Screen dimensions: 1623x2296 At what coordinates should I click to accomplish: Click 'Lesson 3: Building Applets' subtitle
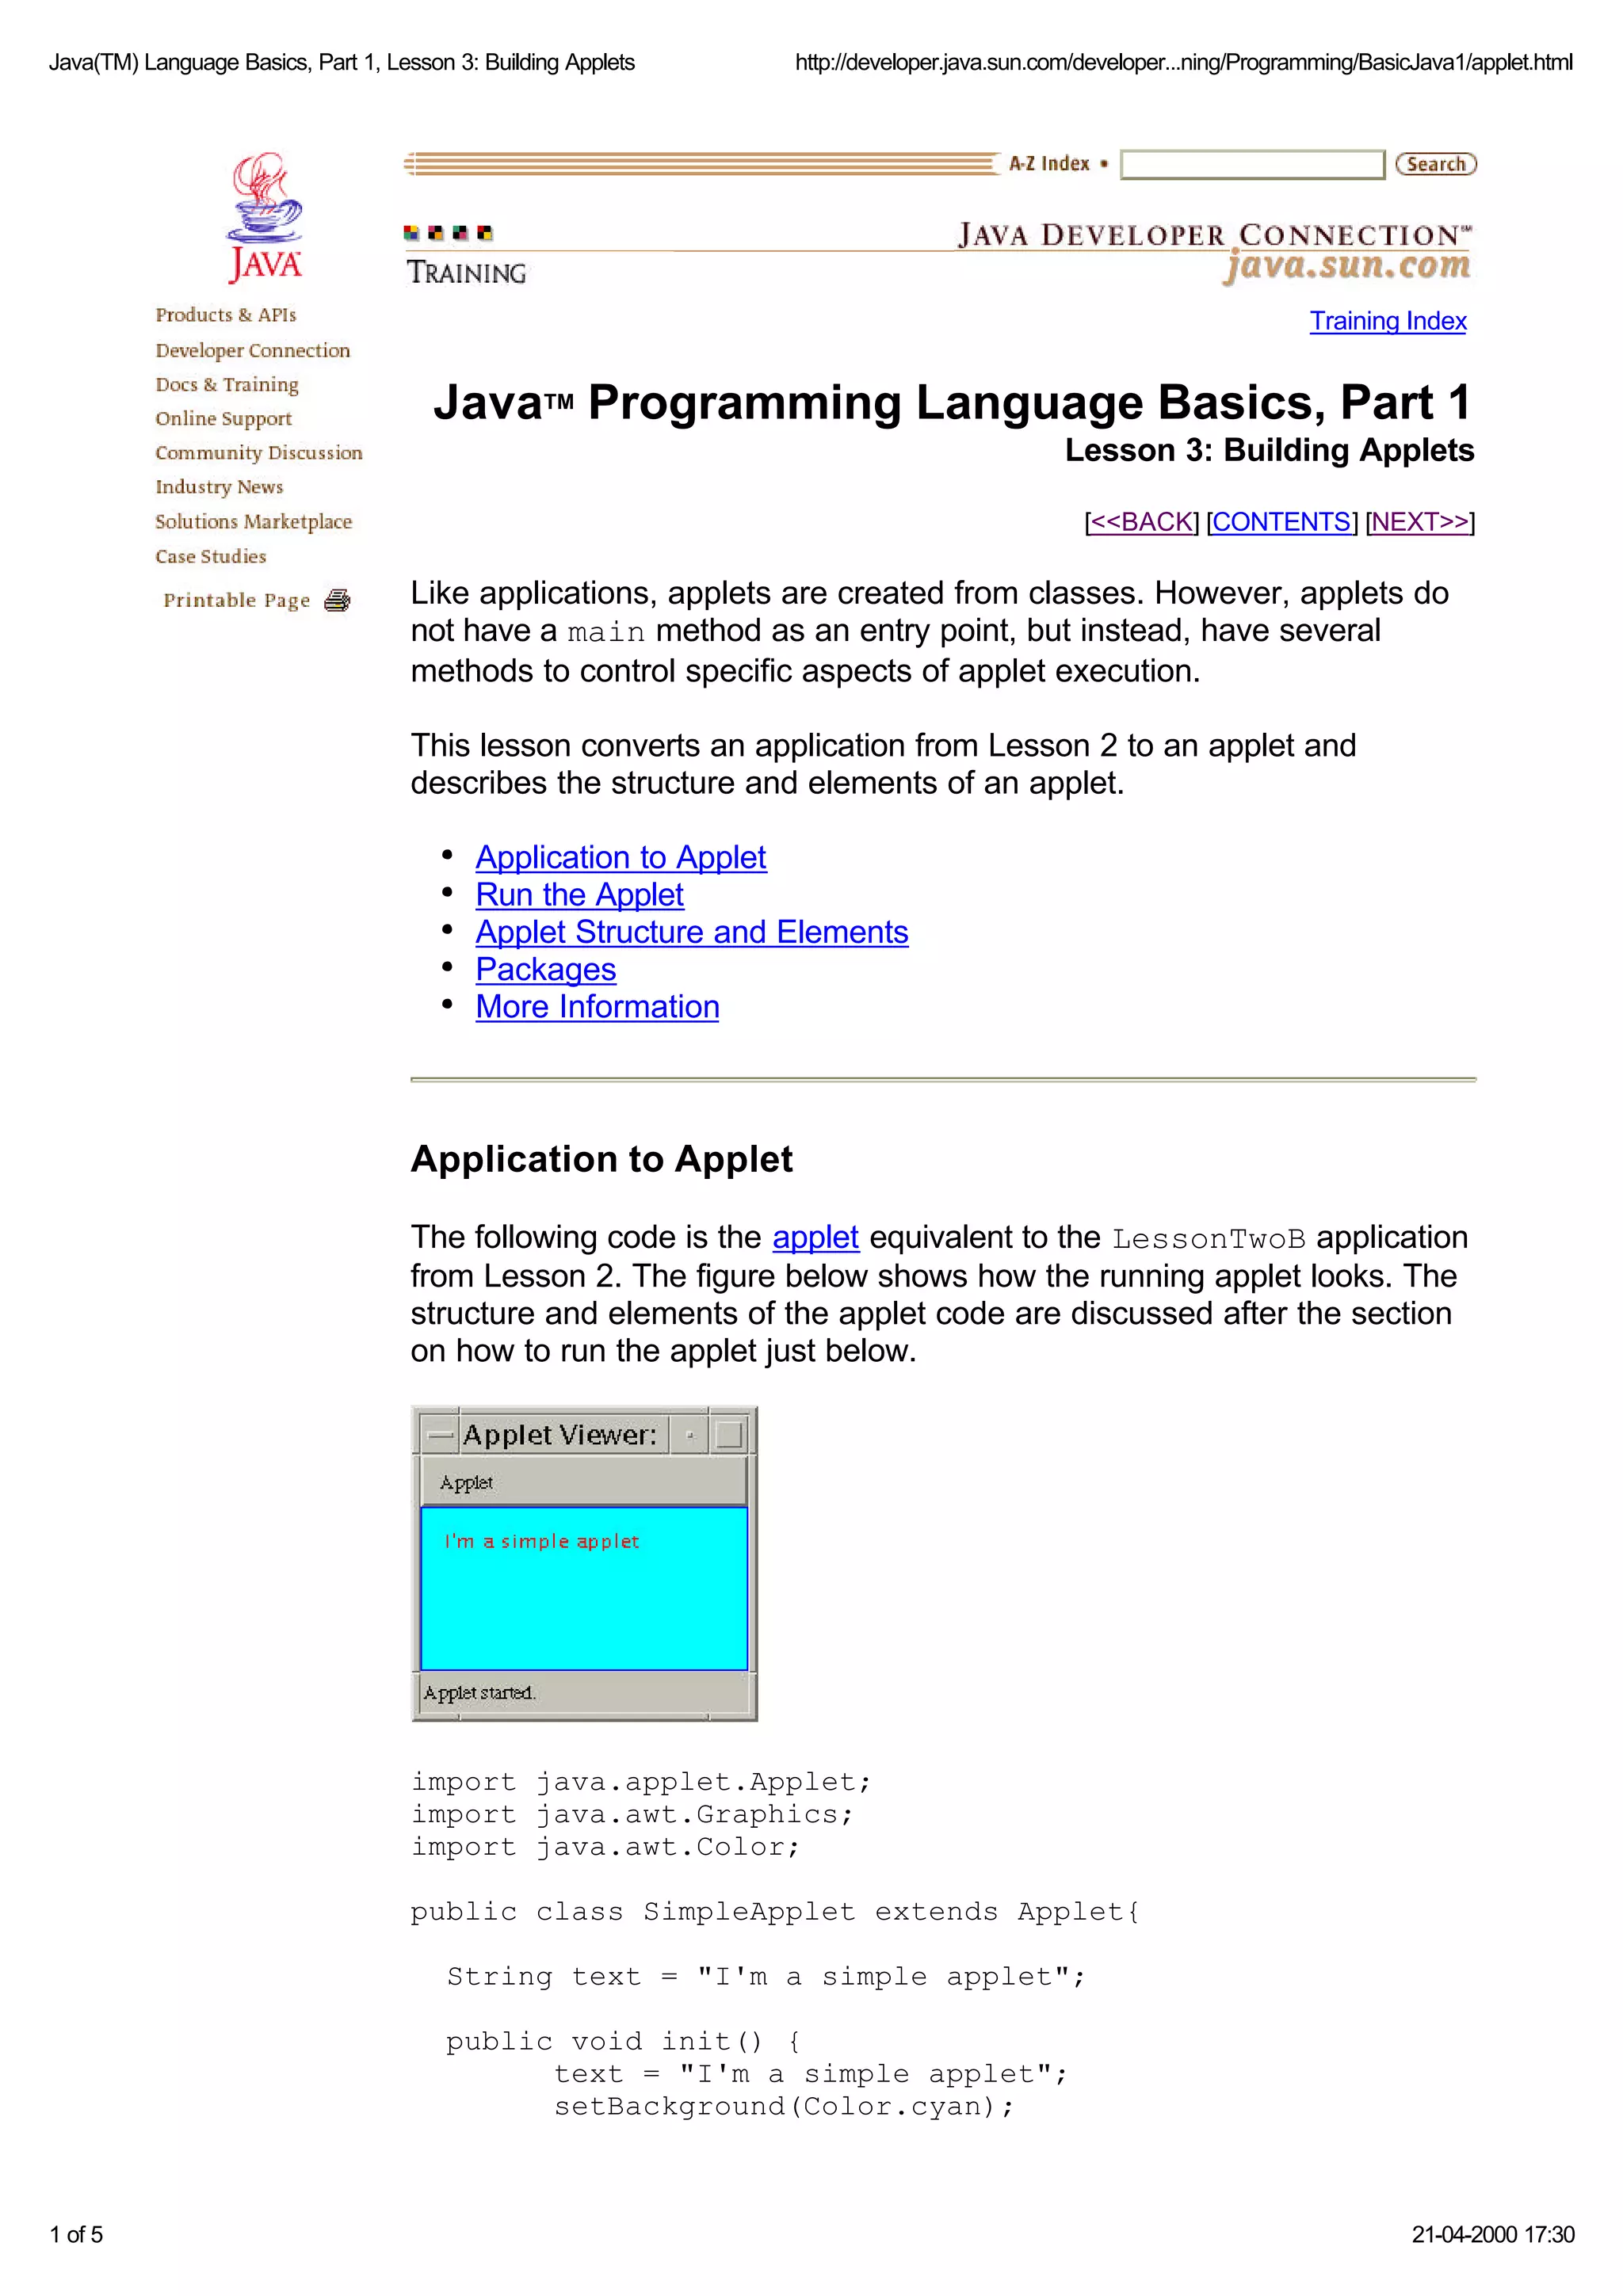1269,451
